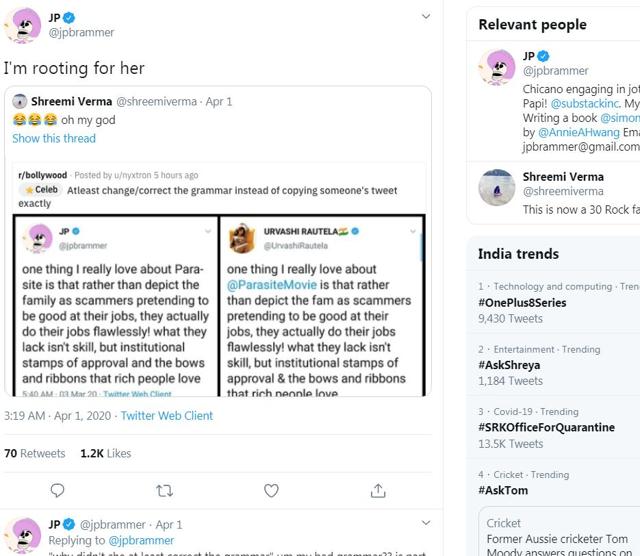
Task: Click JP's profile avatar at tweet top
Action: click(23, 25)
